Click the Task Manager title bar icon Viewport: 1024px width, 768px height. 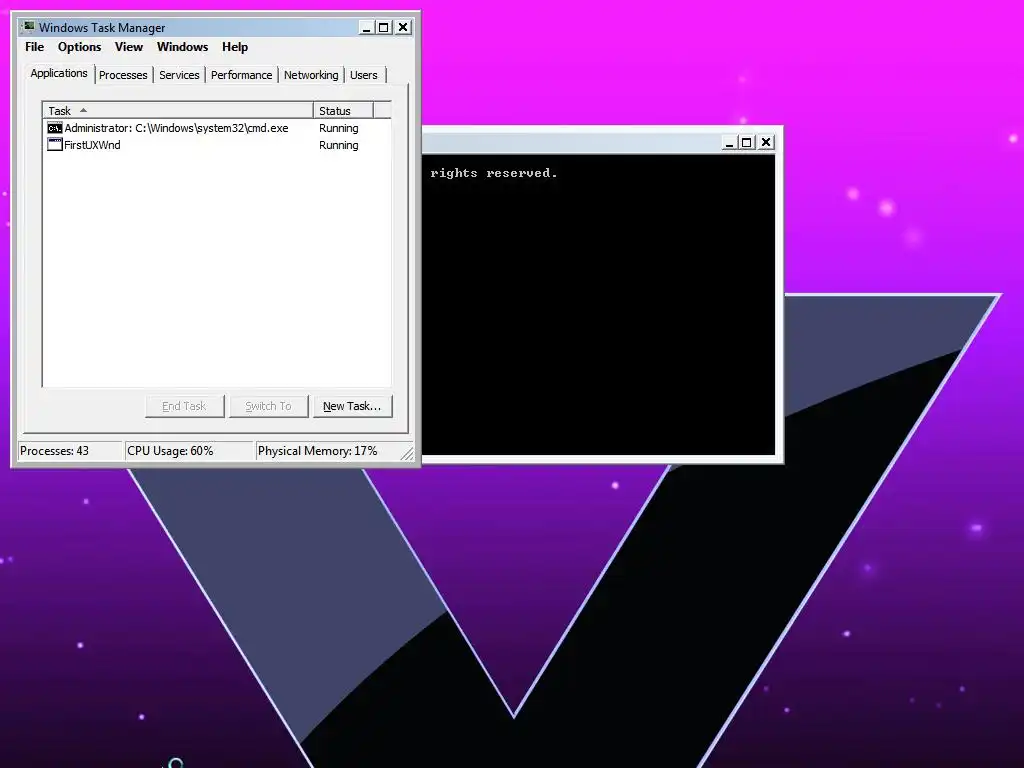coord(28,27)
